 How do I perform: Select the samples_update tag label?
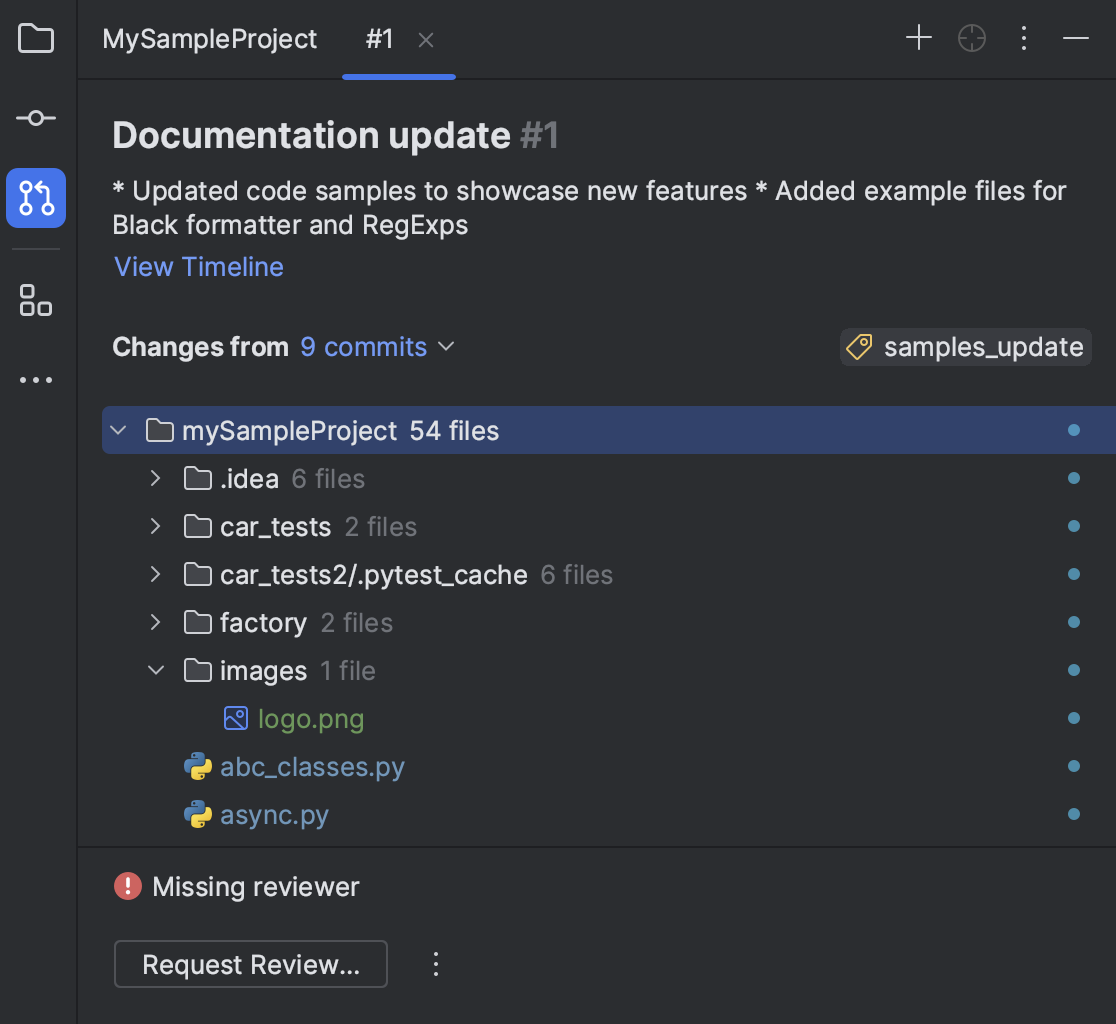964,347
